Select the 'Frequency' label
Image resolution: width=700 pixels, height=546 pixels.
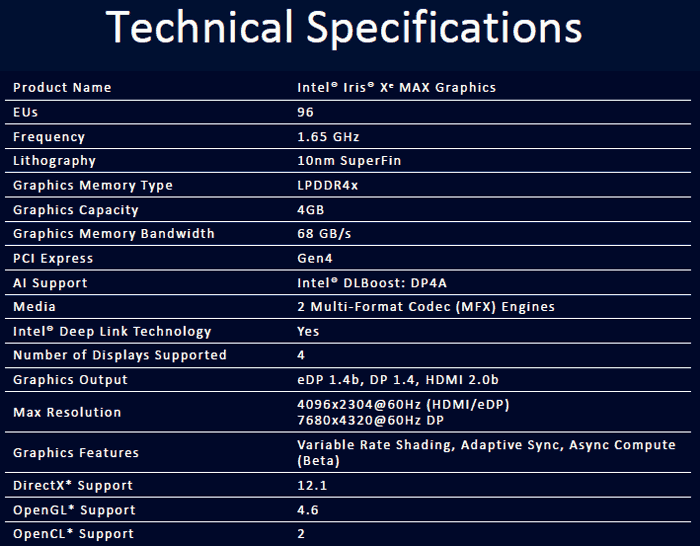pyautogui.click(x=49, y=137)
